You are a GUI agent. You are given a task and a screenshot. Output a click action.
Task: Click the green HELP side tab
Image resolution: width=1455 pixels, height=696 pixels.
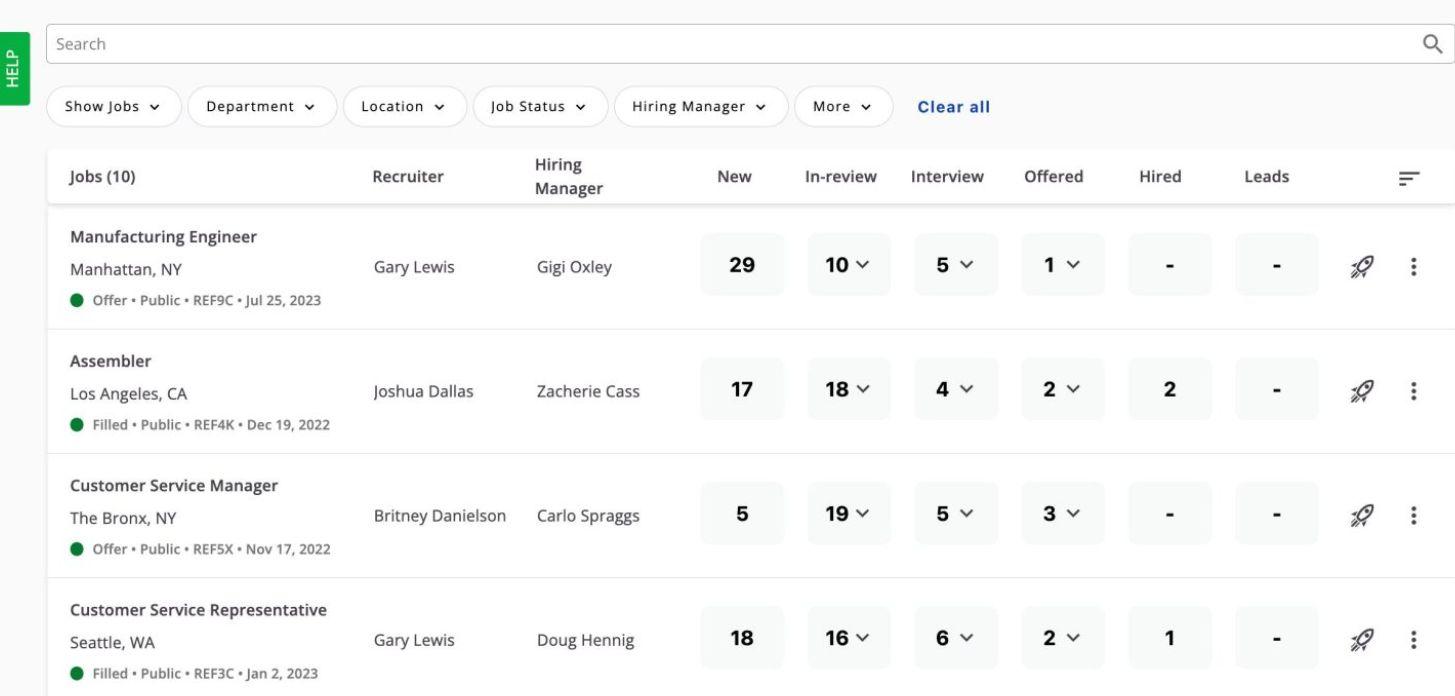pos(13,68)
